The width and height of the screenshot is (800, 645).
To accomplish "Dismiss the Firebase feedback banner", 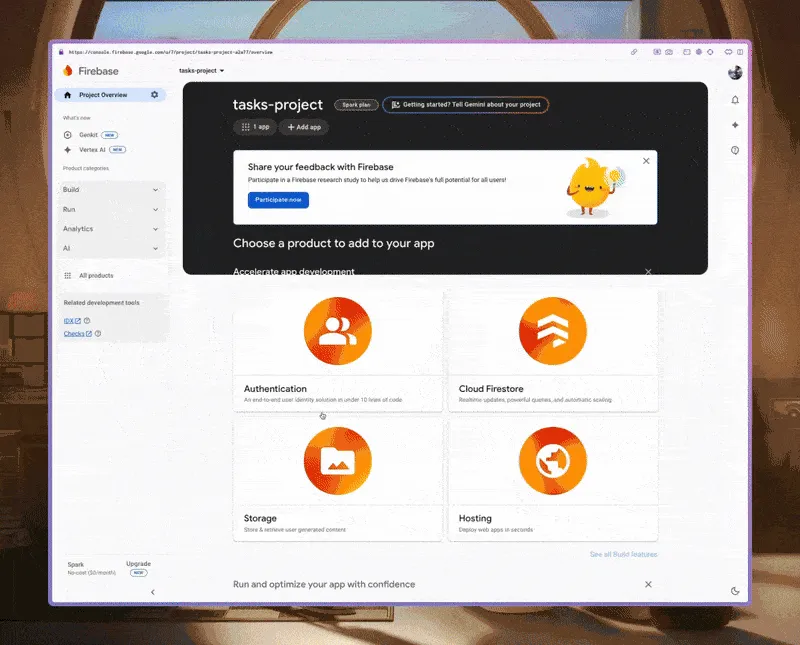I will 646,161.
